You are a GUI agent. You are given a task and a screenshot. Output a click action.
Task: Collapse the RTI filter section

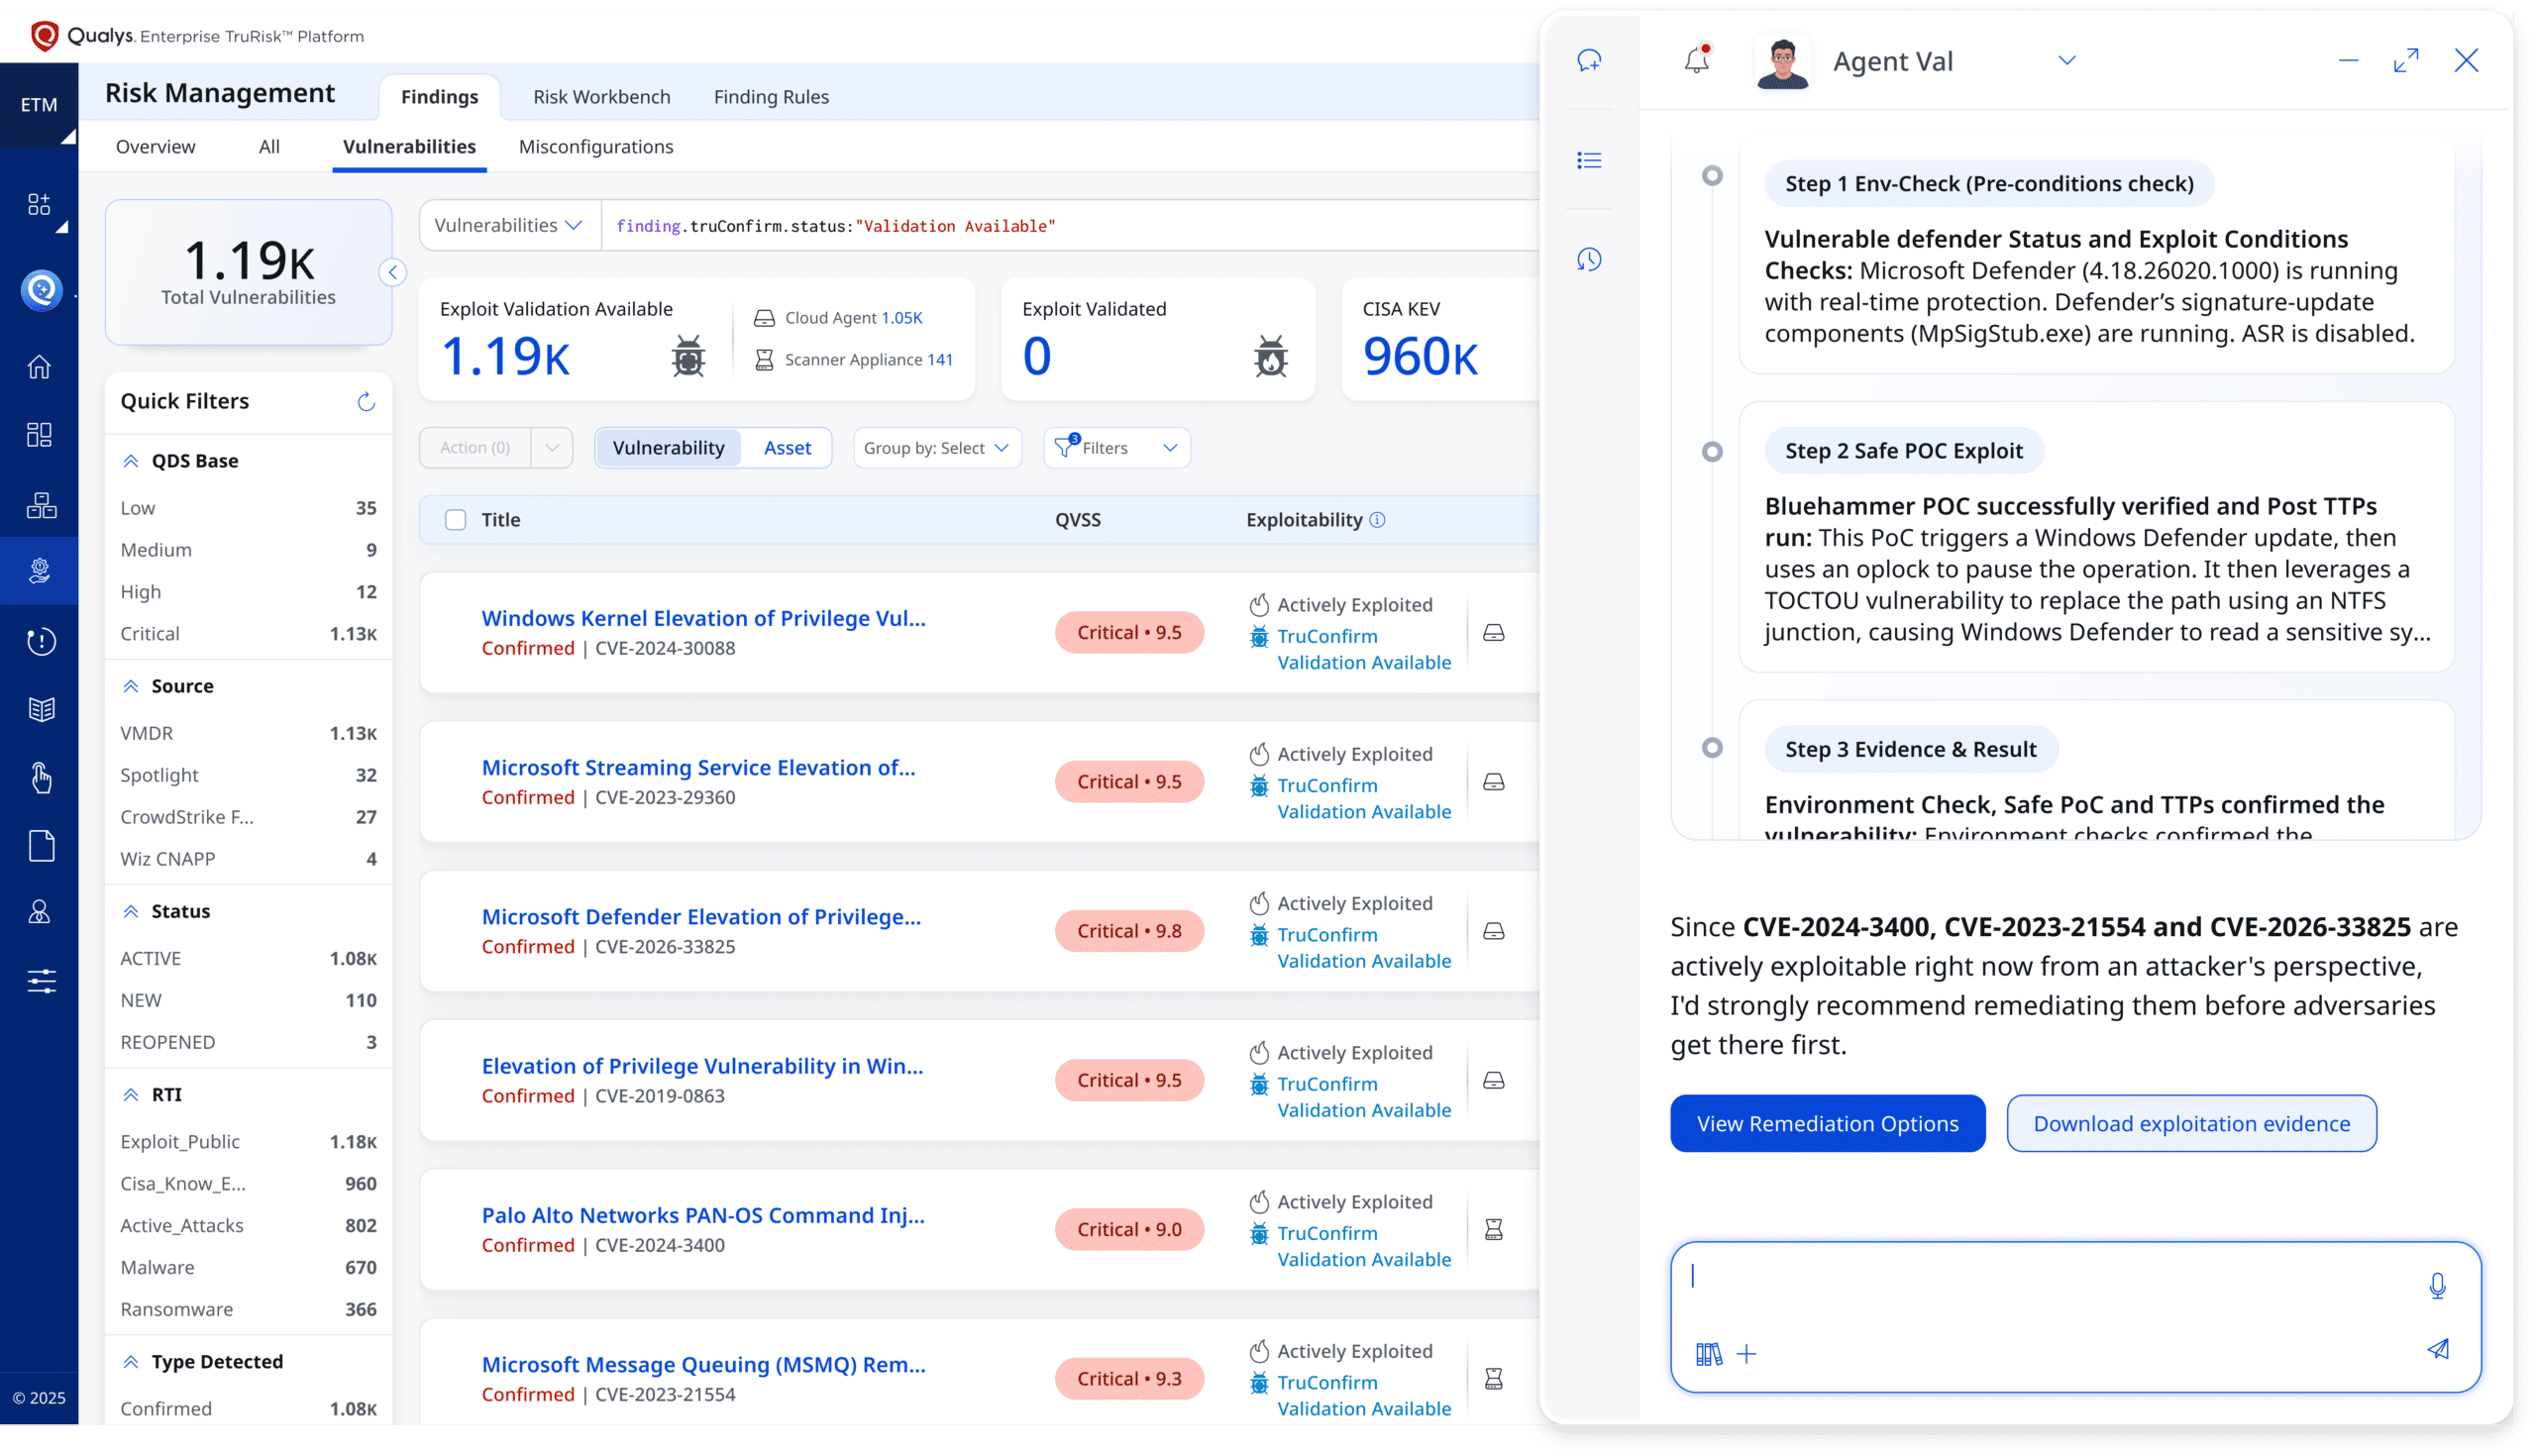click(131, 1095)
